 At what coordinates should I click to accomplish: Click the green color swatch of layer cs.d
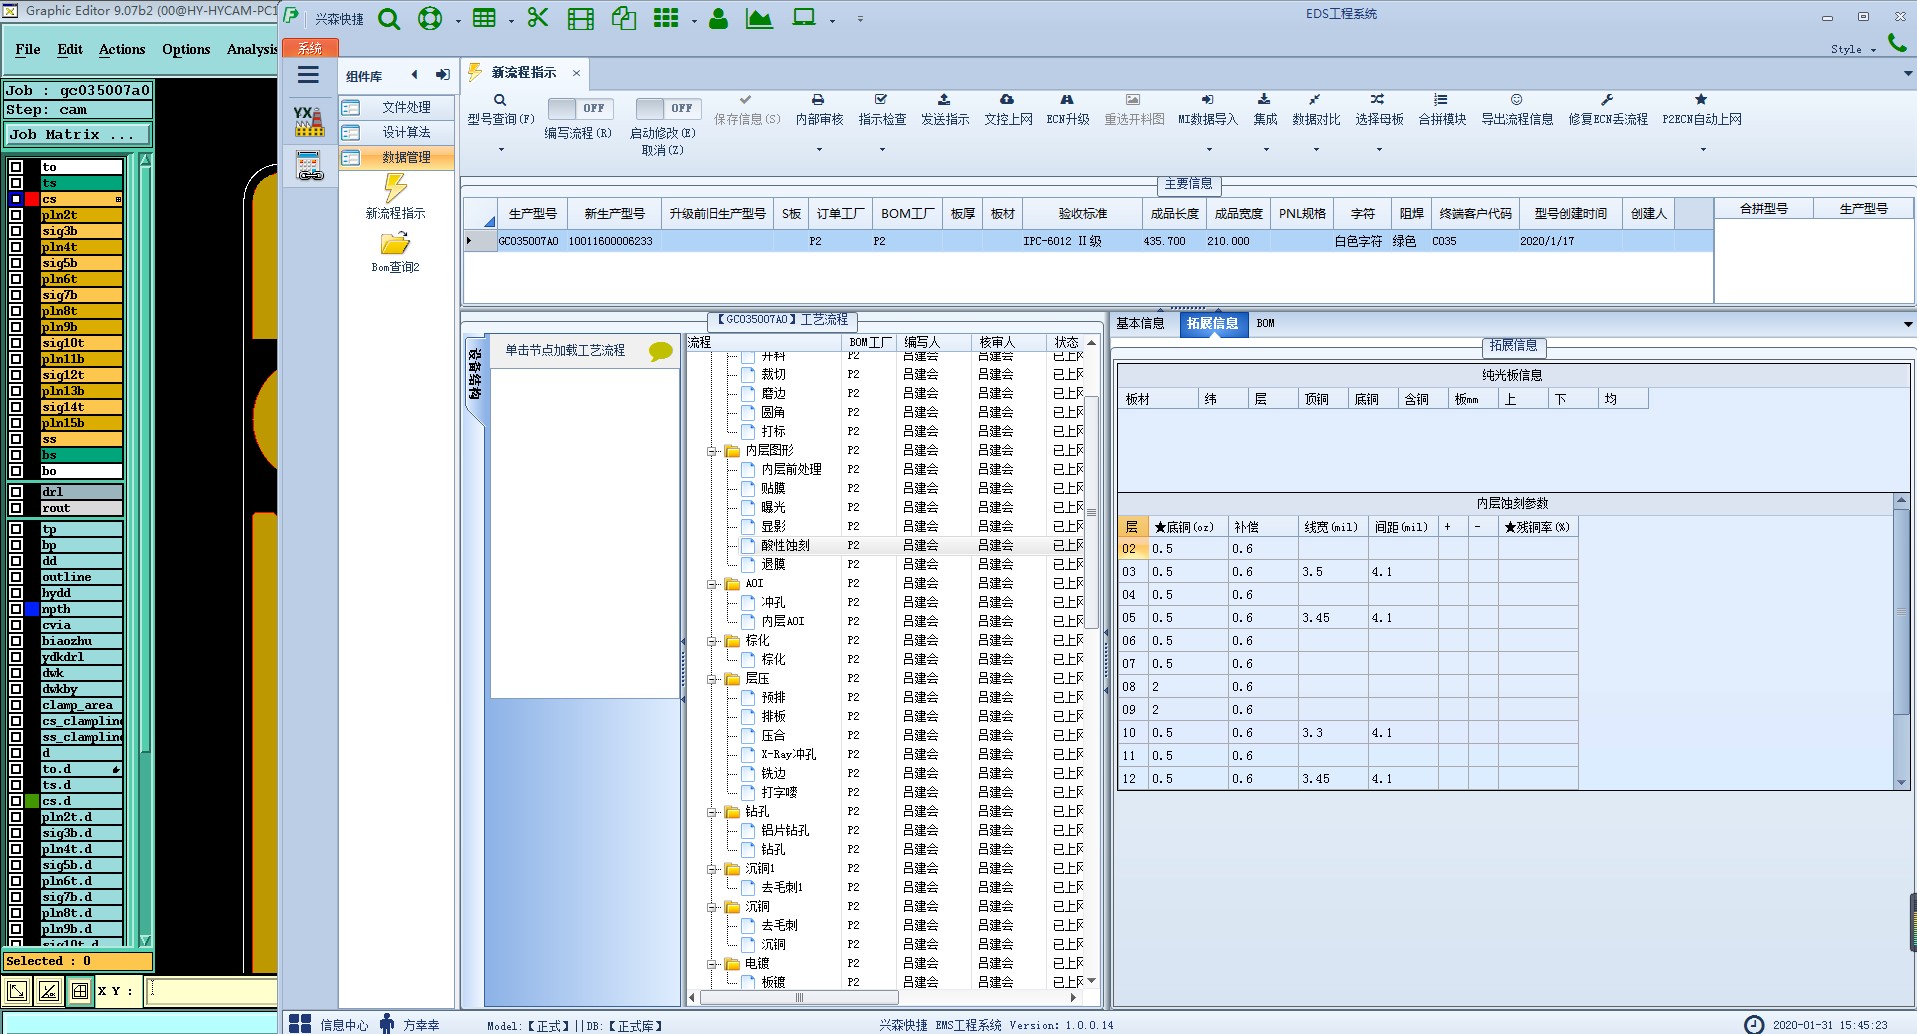[x=32, y=801]
